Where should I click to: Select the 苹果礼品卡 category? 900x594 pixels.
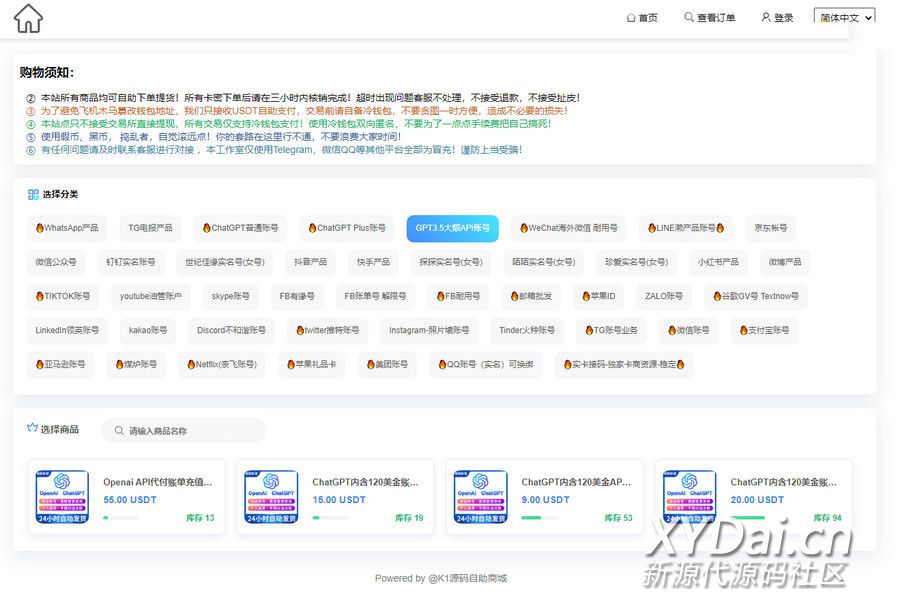[311, 365]
